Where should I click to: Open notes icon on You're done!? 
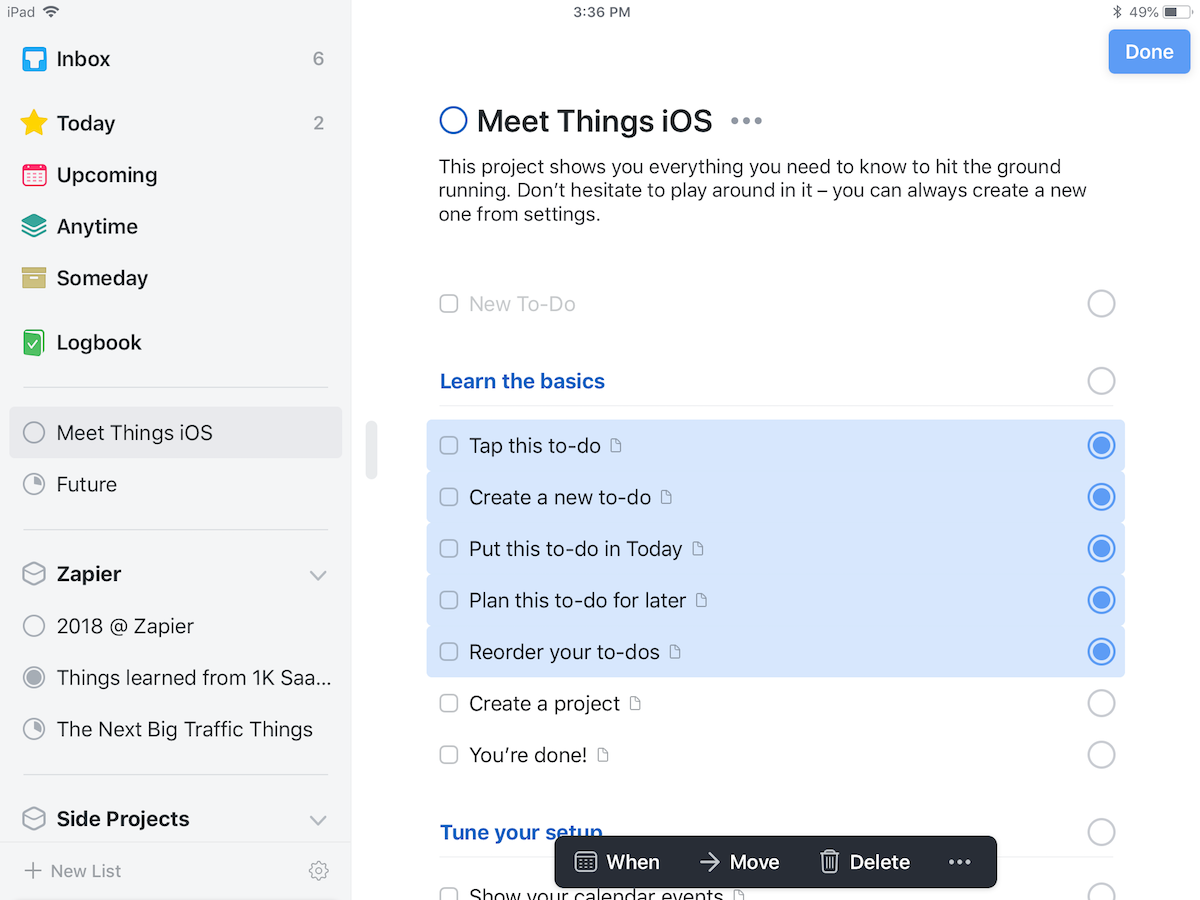point(602,755)
